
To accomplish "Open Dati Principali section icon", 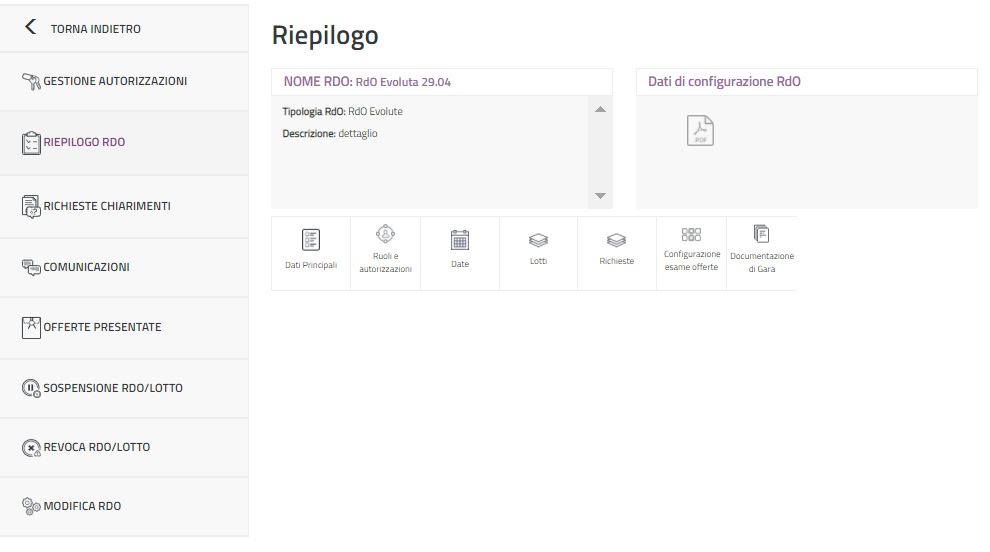I will pyautogui.click(x=311, y=240).
